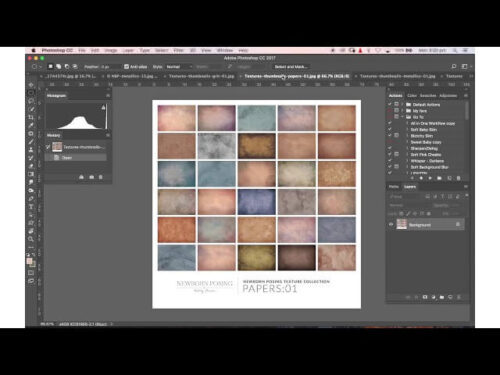This screenshot has width=500, height=375.
Task: Switch to the Paths panel tab
Action: click(394, 187)
